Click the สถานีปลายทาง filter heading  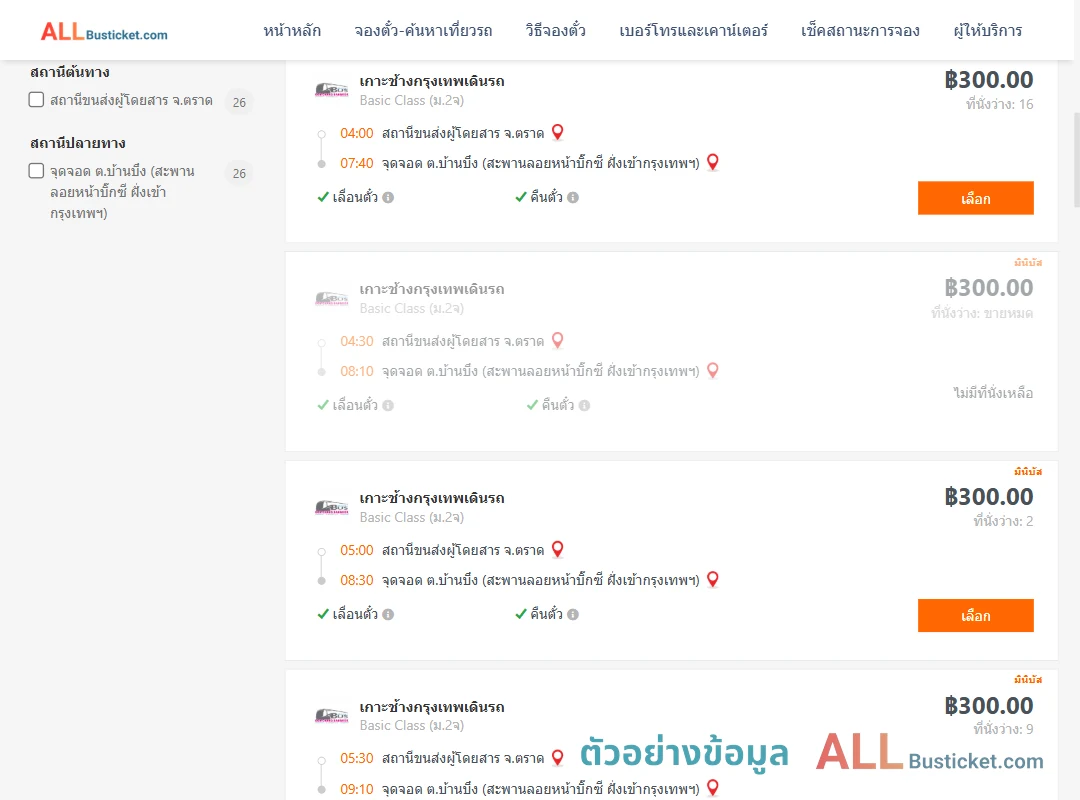pyautogui.click(x=78, y=143)
